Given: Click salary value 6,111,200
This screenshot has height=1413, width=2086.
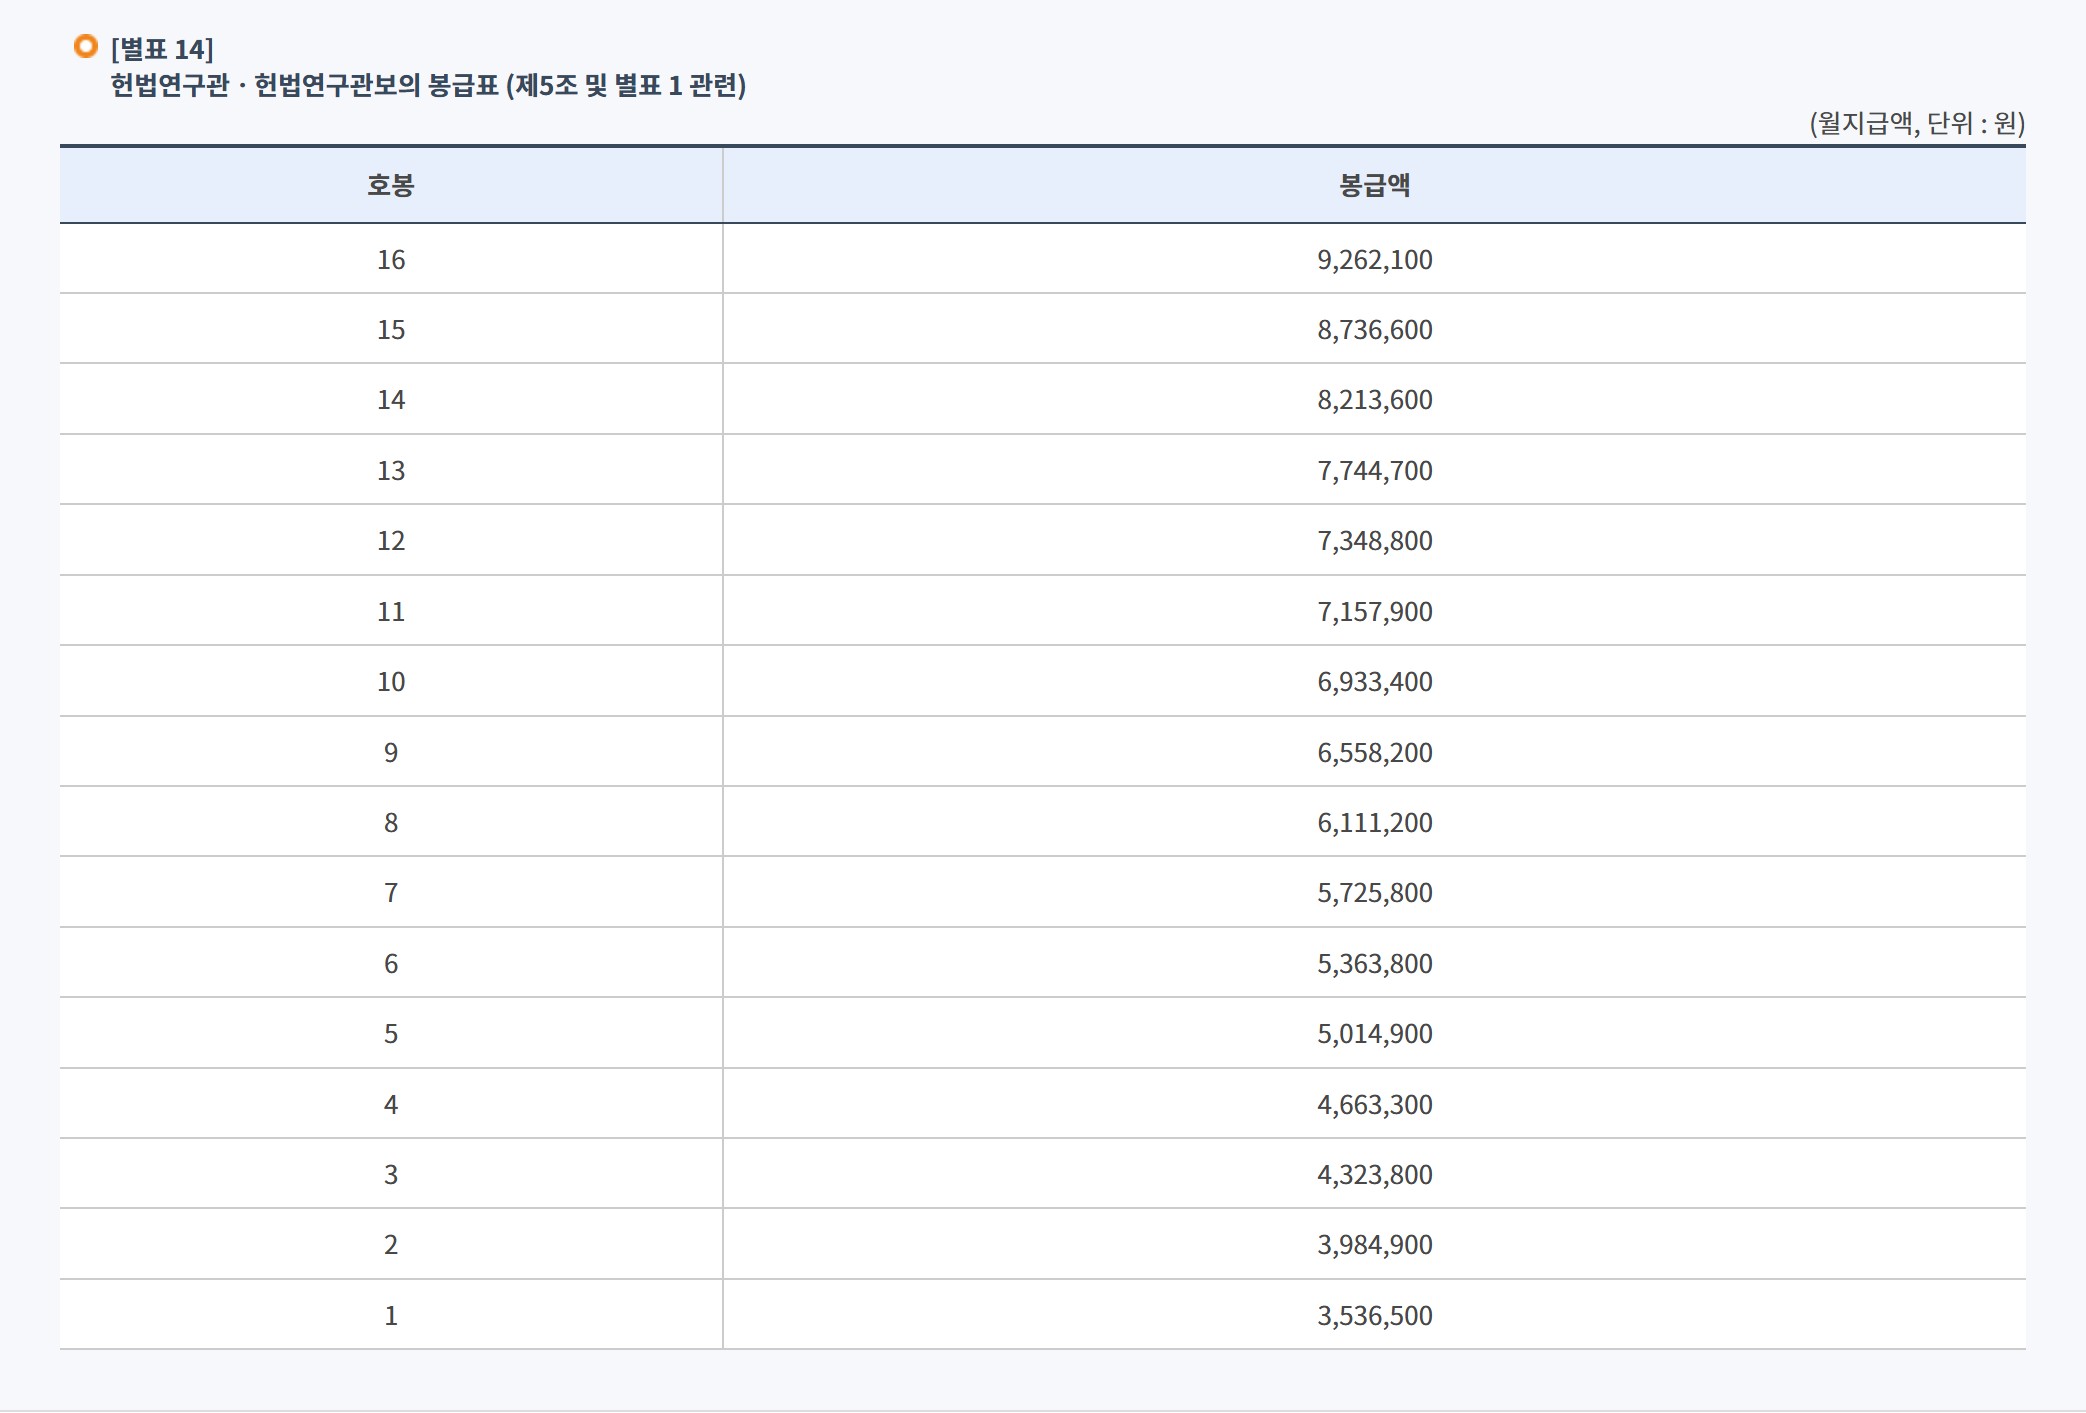Looking at the screenshot, I should pyautogui.click(x=1374, y=823).
